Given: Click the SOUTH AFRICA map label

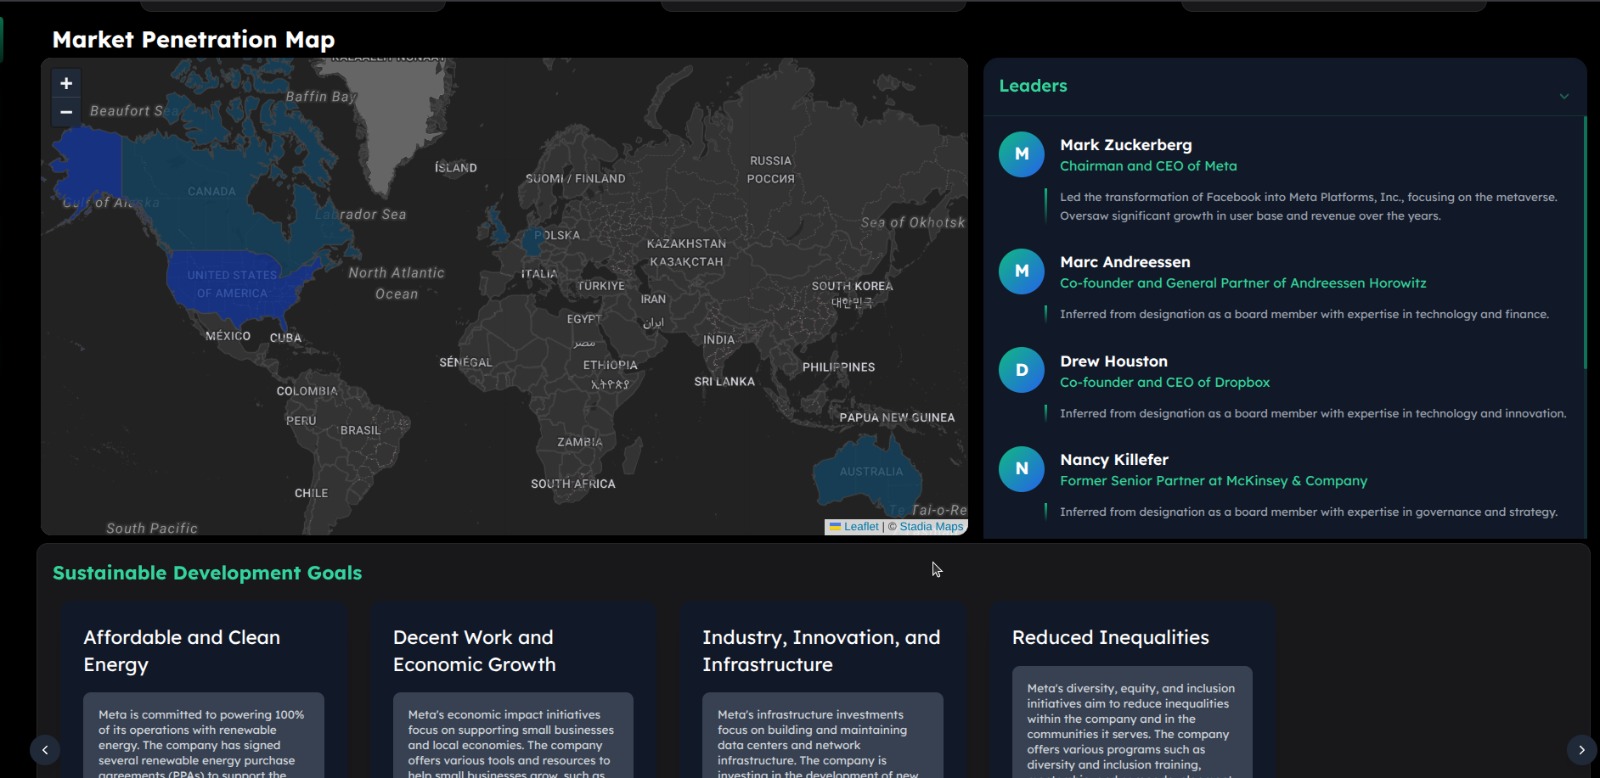Looking at the screenshot, I should [573, 484].
